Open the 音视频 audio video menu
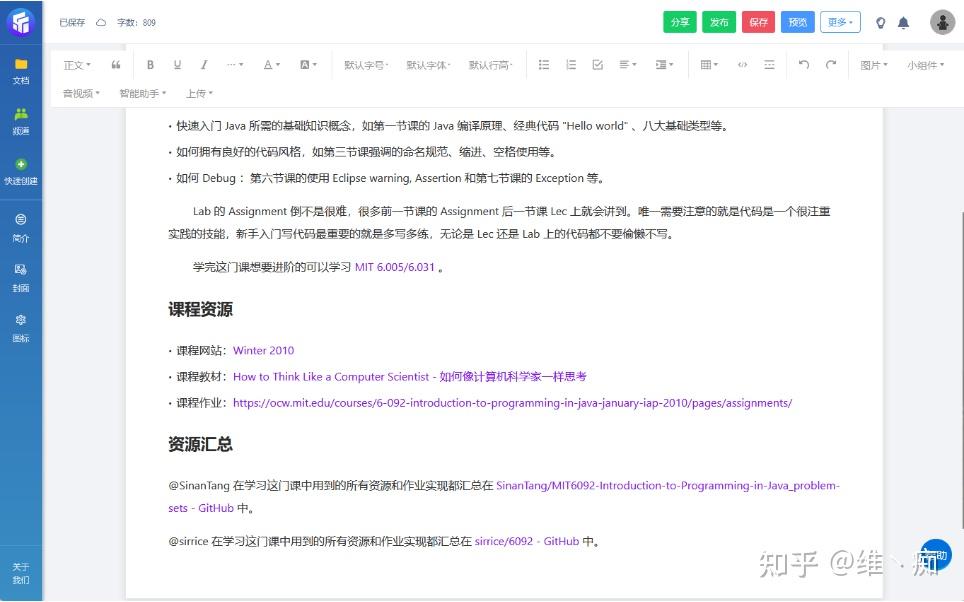This screenshot has width=964, height=602. coord(81,93)
